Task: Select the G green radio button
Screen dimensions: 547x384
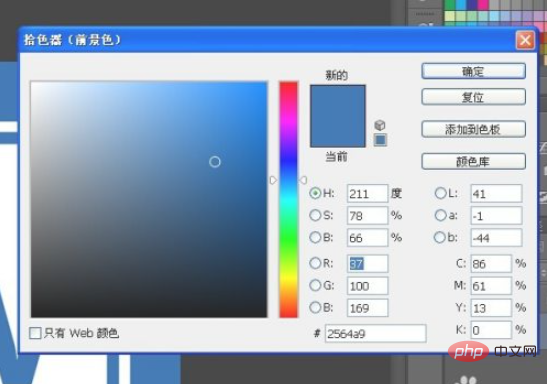Action: point(315,285)
